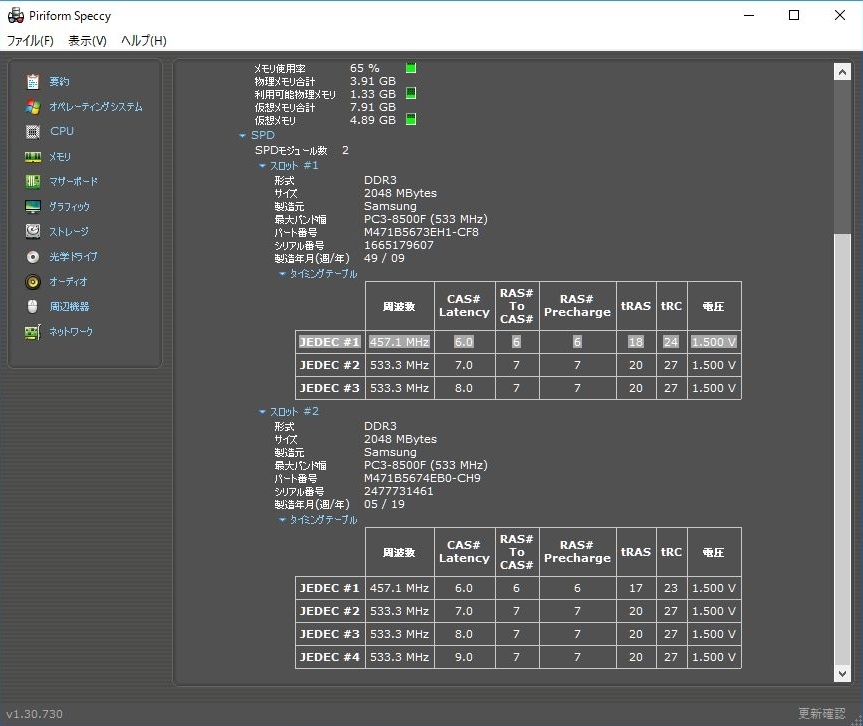This screenshot has width=863, height=726.
Task: Click the 更新確認 update check link
Action: [822, 713]
